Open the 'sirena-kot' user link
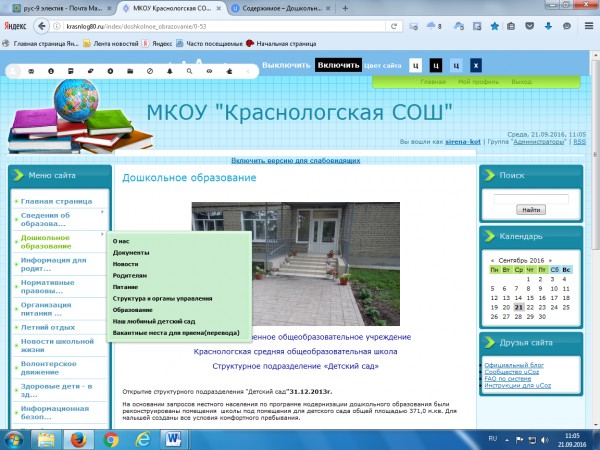This screenshot has height=450, width=600. 463,142
